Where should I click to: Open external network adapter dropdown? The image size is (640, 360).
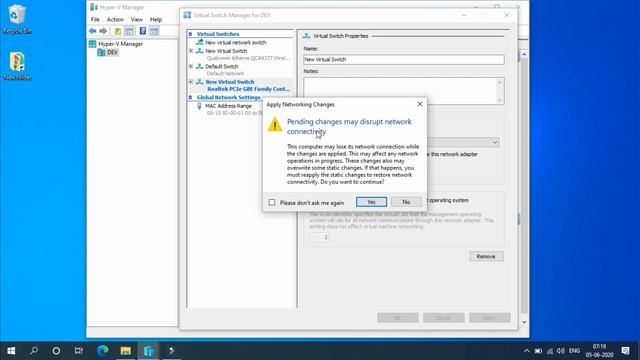pyautogui.click(x=495, y=142)
